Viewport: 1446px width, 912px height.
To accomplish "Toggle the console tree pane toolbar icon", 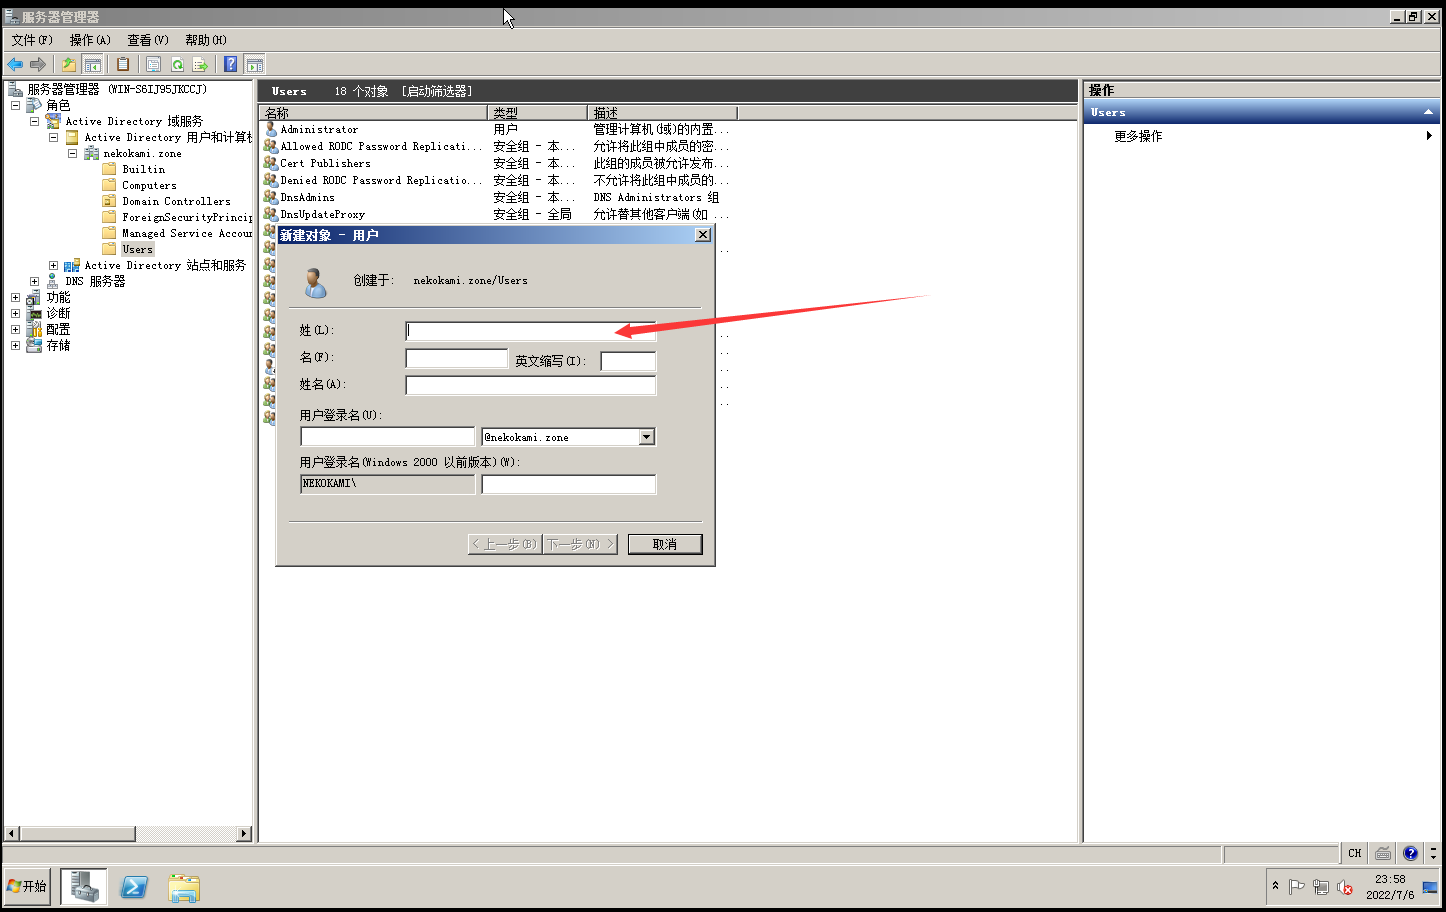I will [92, 64].
